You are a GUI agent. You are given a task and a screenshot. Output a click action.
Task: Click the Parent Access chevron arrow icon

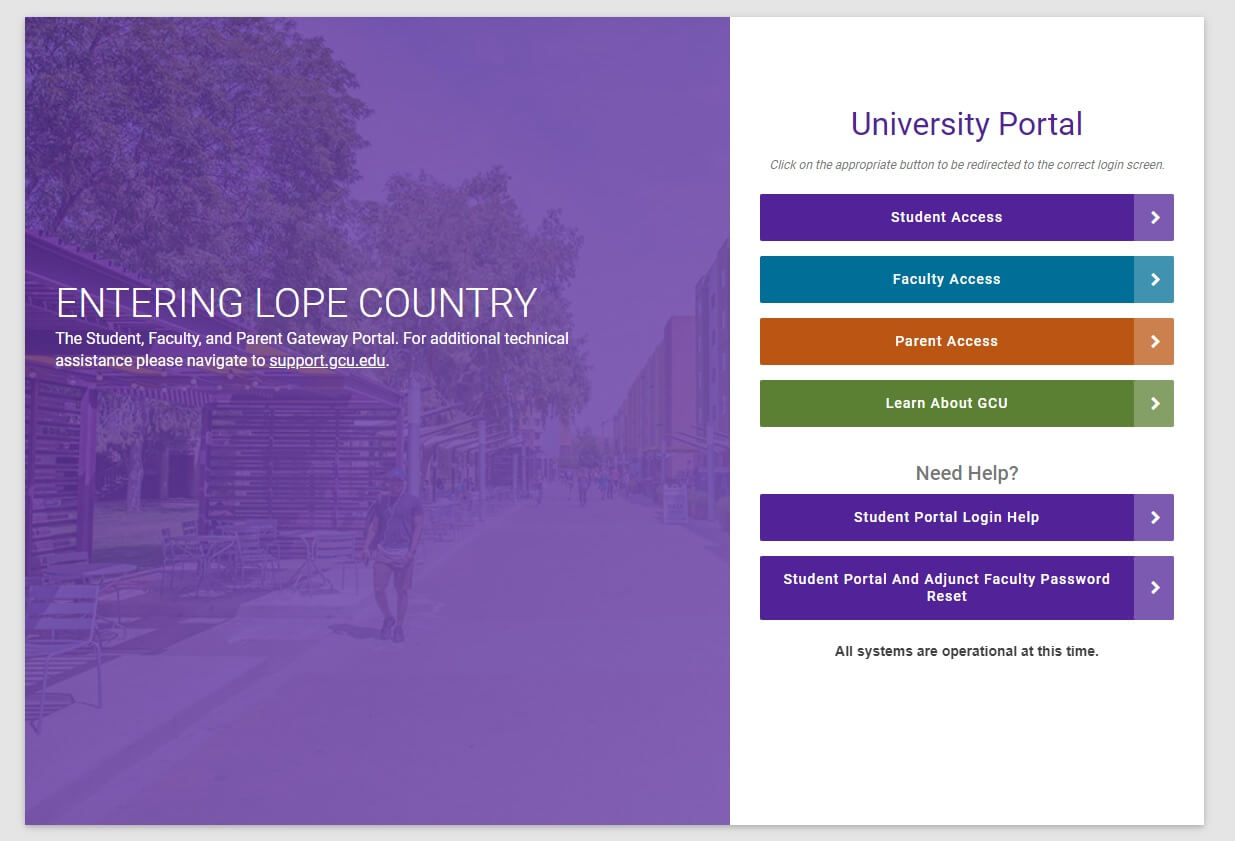click(1154, 341)
